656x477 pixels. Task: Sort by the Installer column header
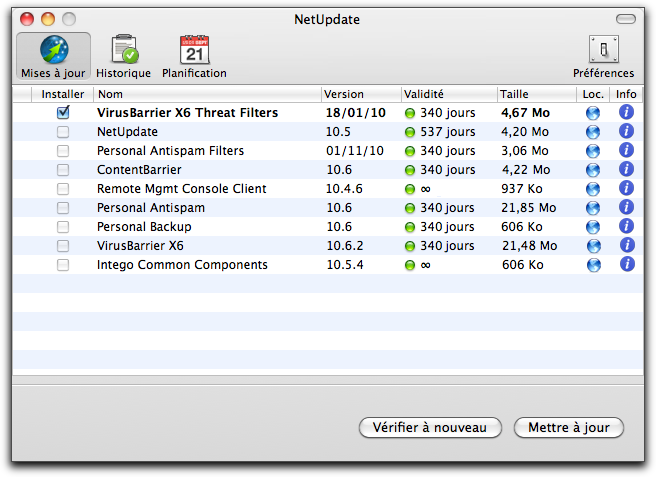pyautogui.click(x=63, y=94)
